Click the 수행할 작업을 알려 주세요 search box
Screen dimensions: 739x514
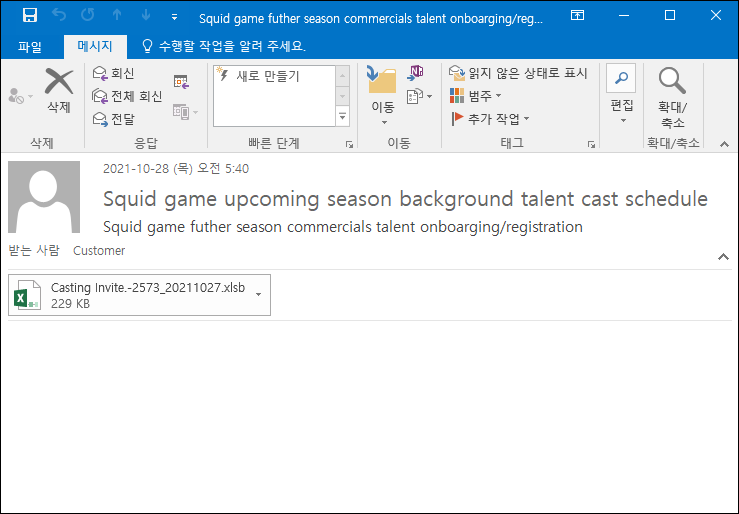point(224,46)
